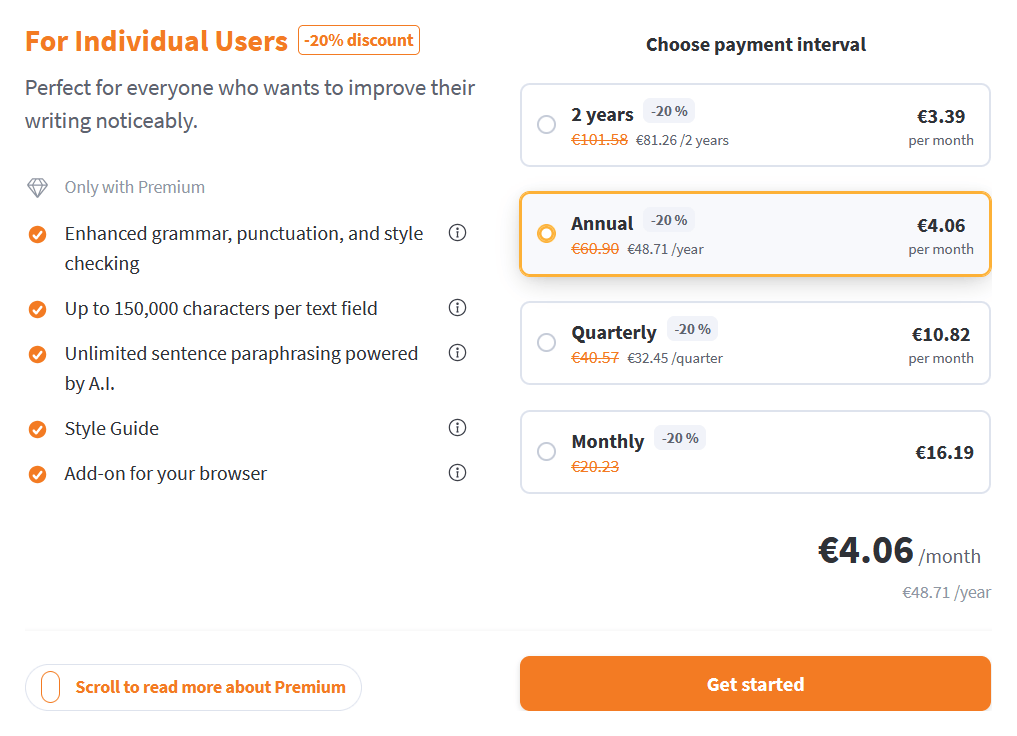The image size is (1017, 736).
Task: Click info icon beside 150,000 characters feature
Action: click(457, 308)
